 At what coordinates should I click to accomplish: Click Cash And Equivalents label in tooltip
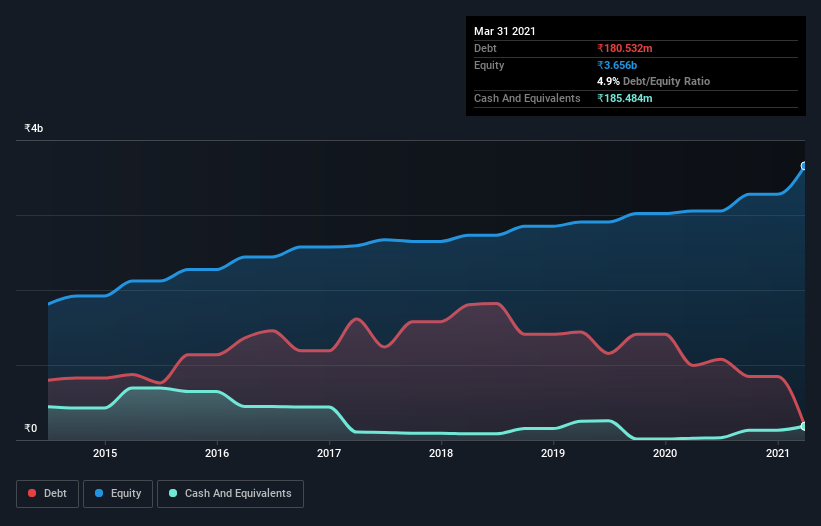point(527,98)
